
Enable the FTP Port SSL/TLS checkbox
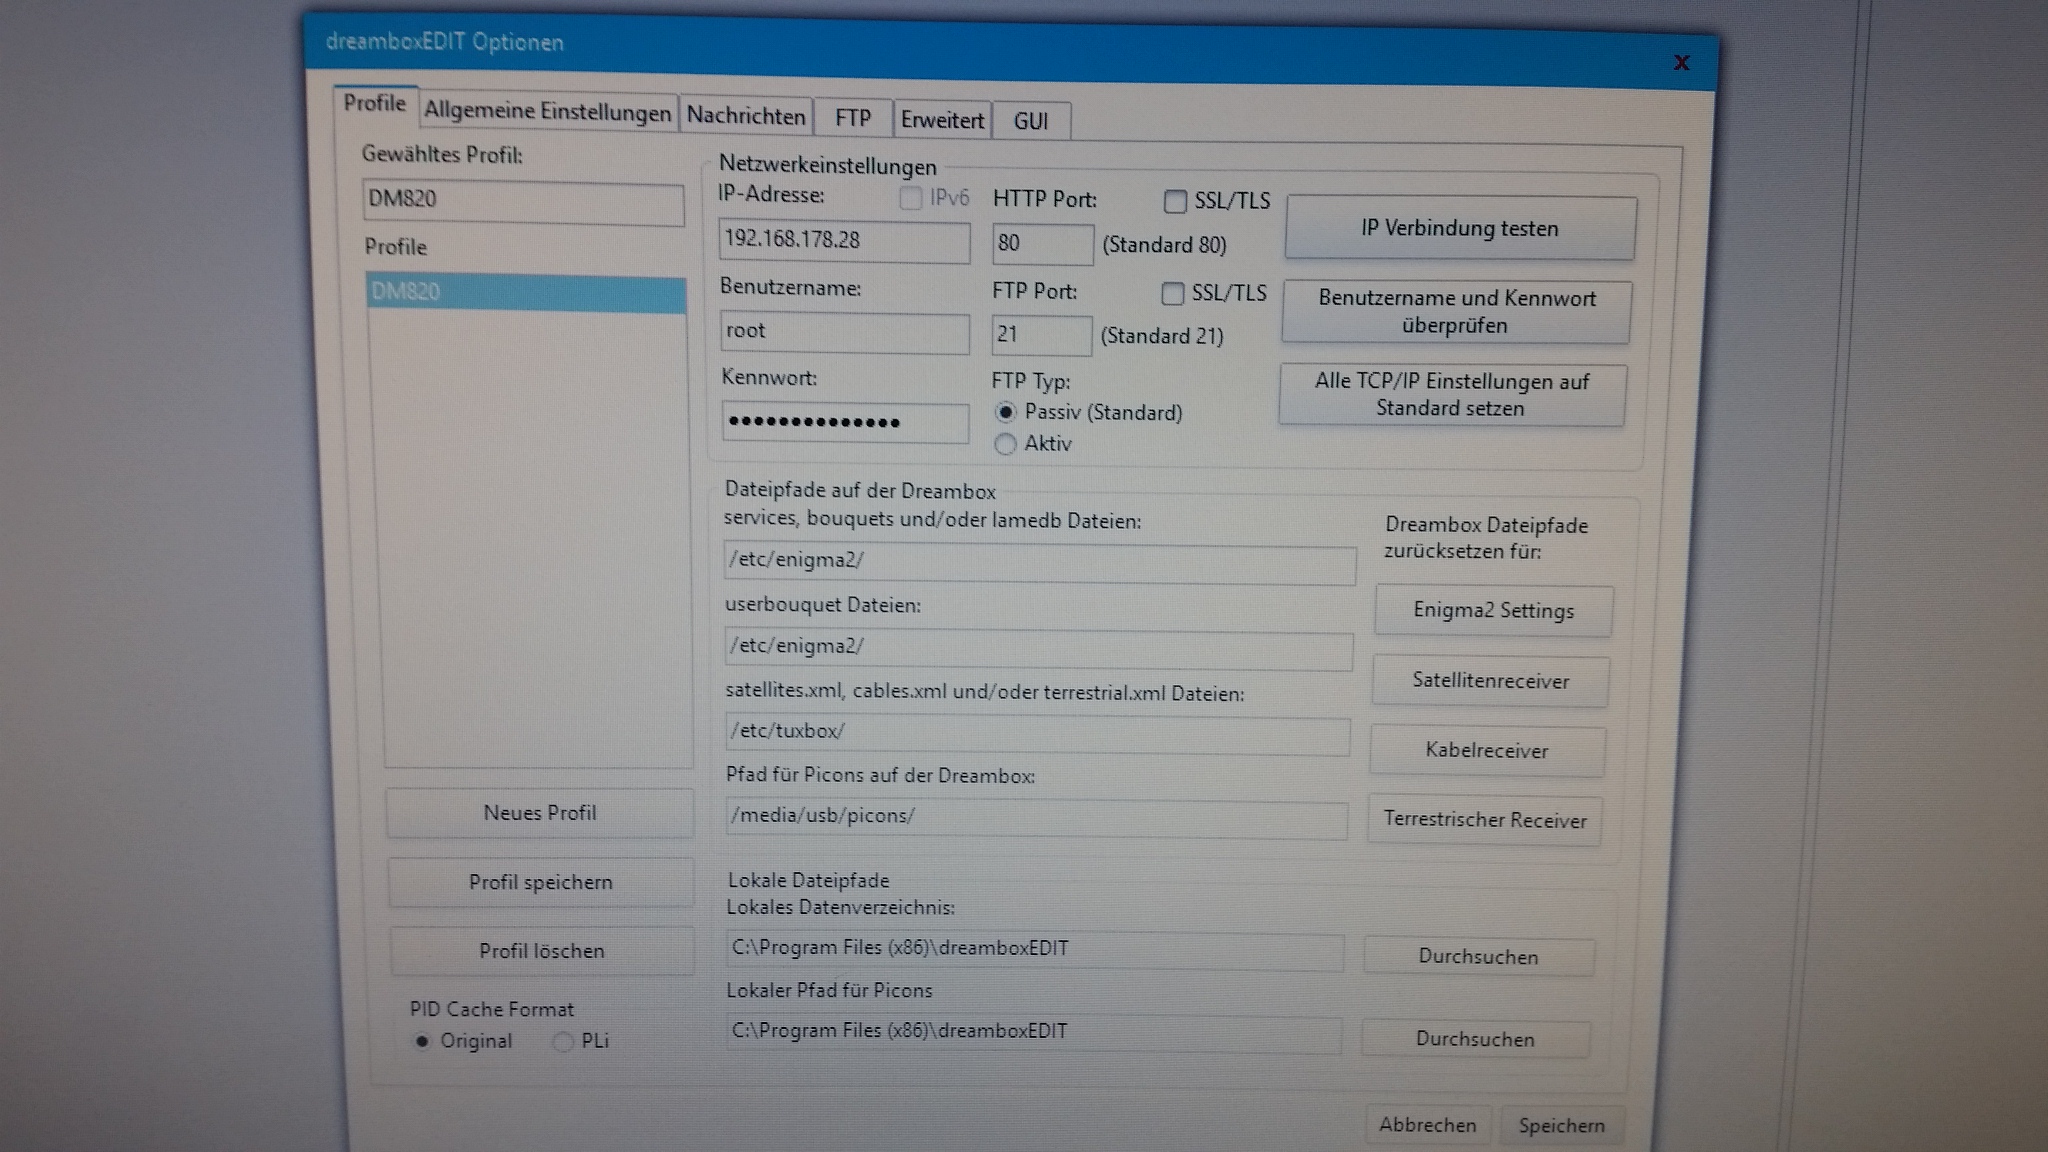coord(1173,294)
